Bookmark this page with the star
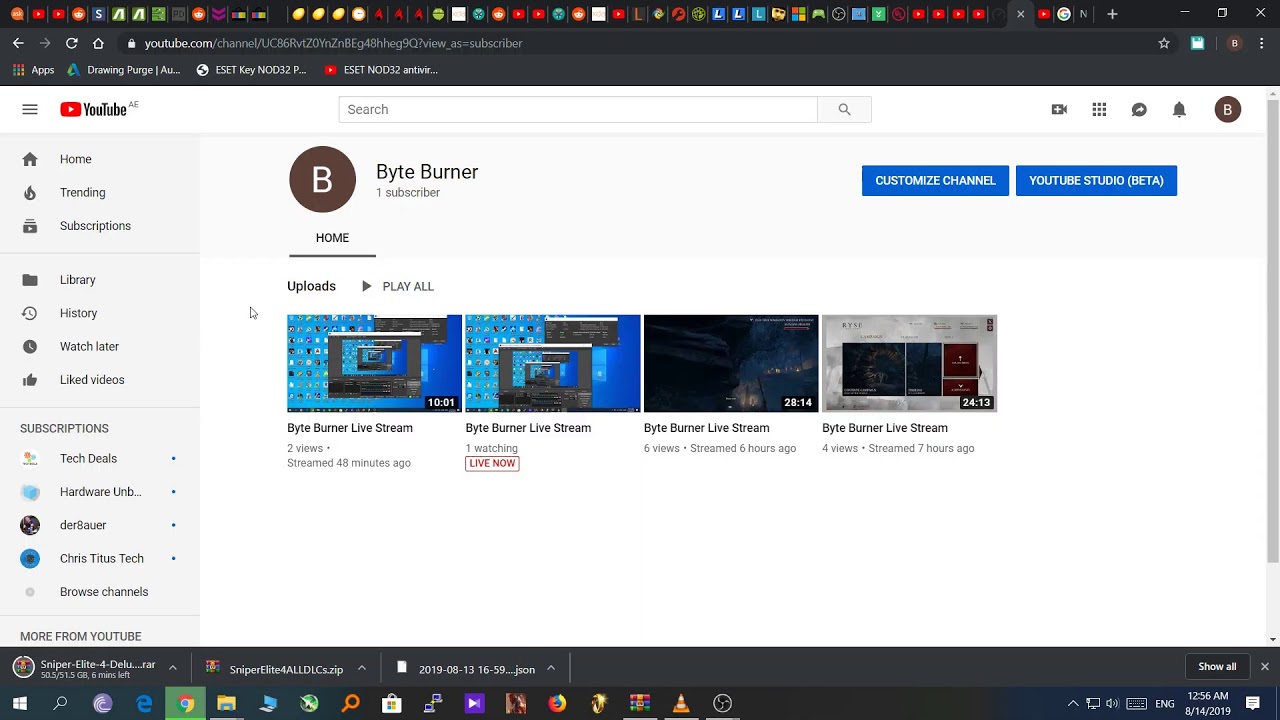Image resolution: width=1280 pixels, height=720 pixels. click(x=1164, y=43)
